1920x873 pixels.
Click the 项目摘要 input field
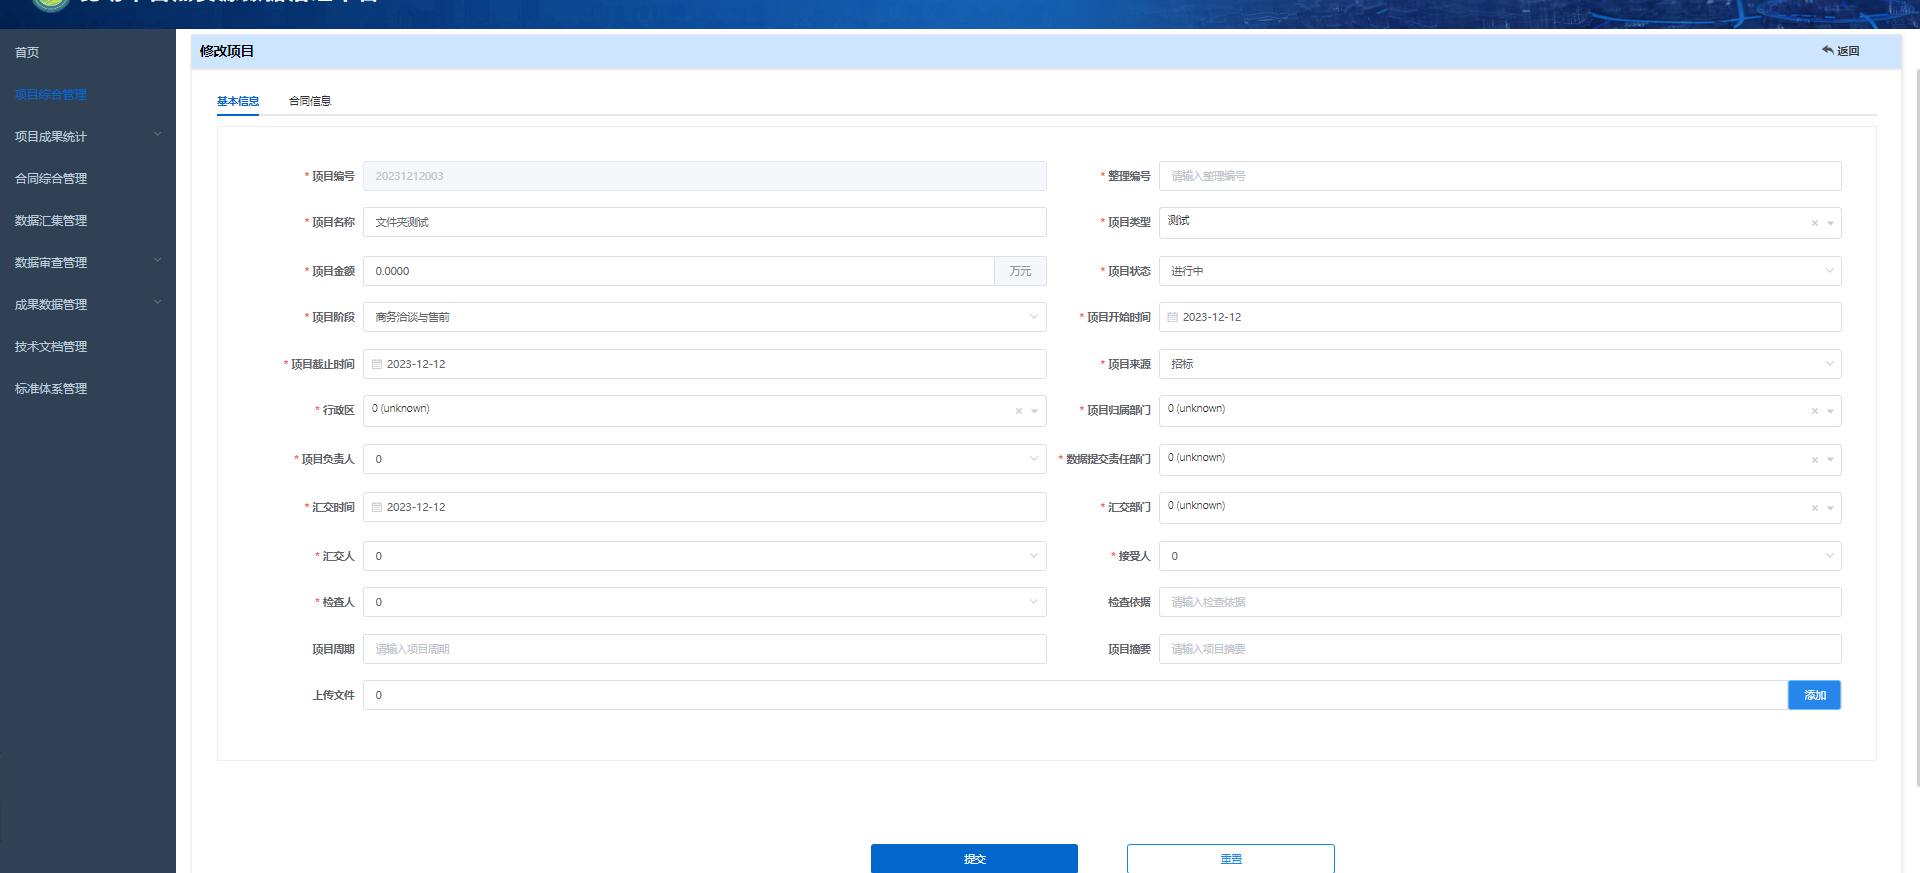1500,649
